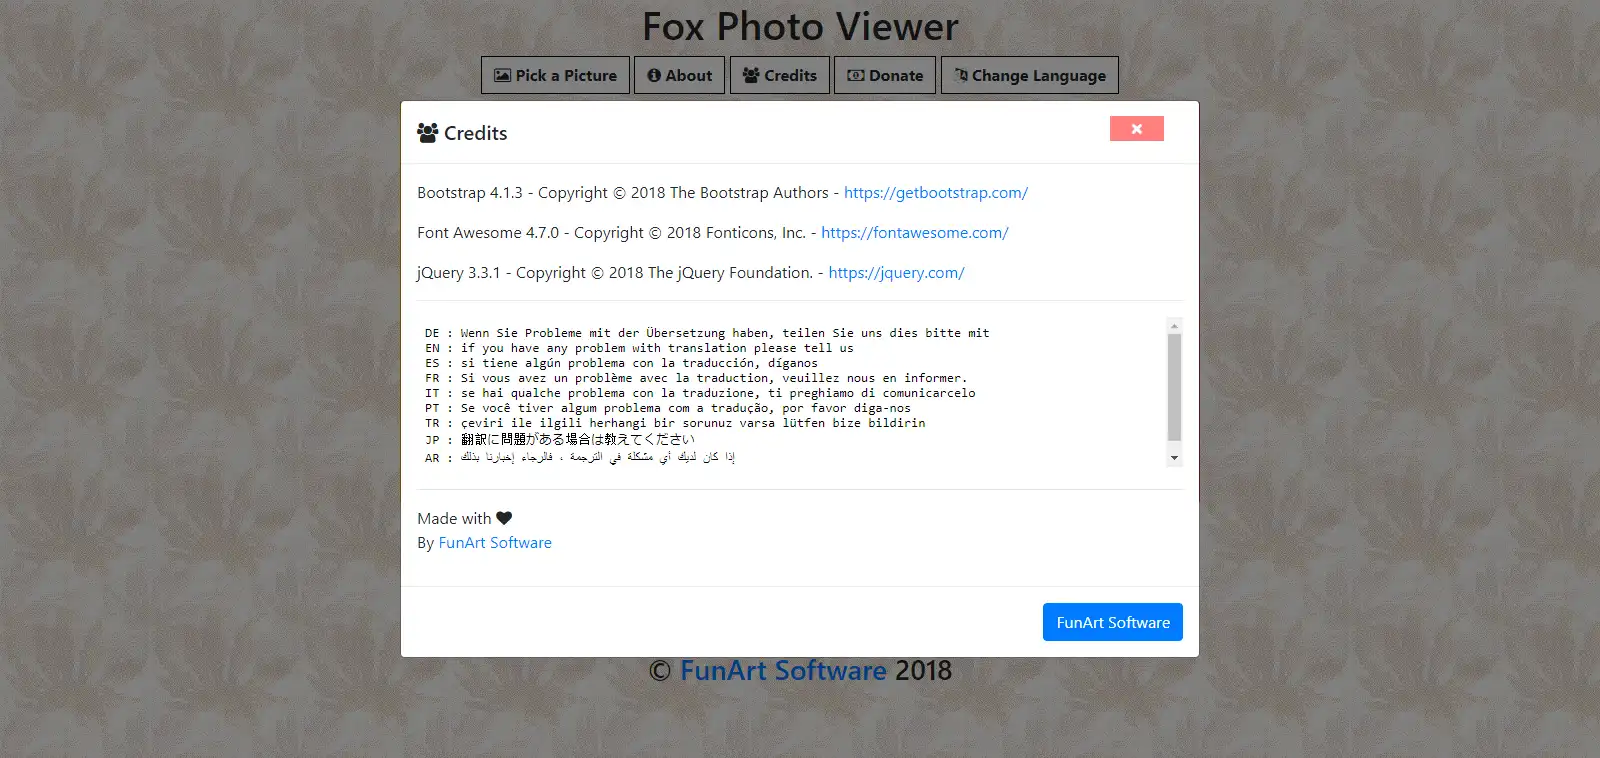Open FunArt Software link in page footer
The image size is (1600, 758).
(x=783, y=670)
